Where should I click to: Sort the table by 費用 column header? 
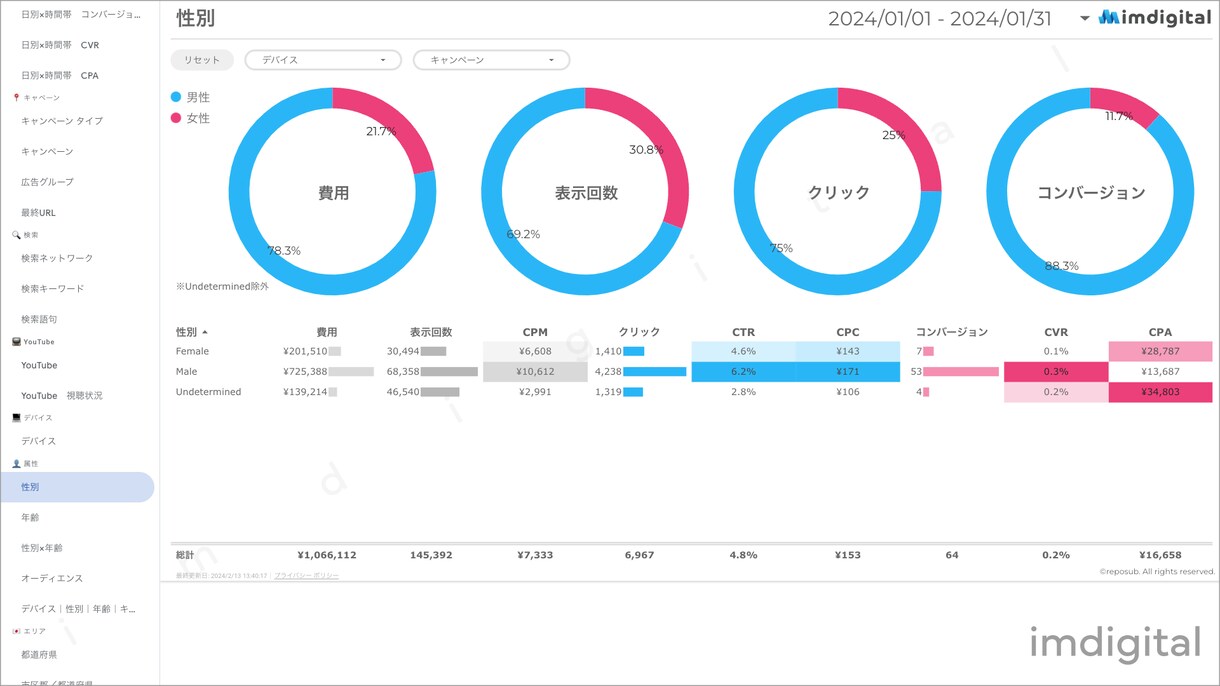coord(327,332)
